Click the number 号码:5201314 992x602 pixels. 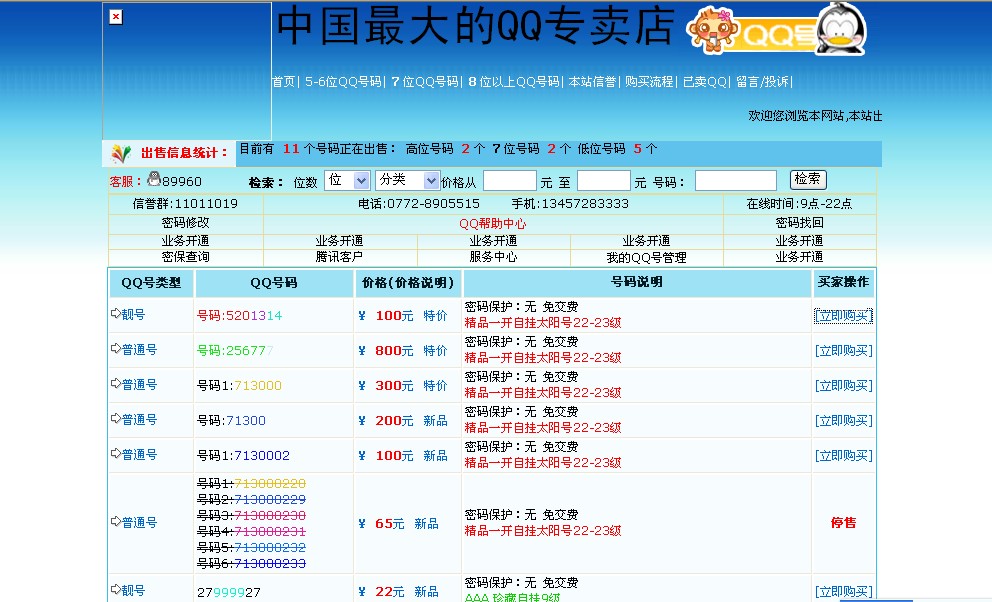pos(240,316)
